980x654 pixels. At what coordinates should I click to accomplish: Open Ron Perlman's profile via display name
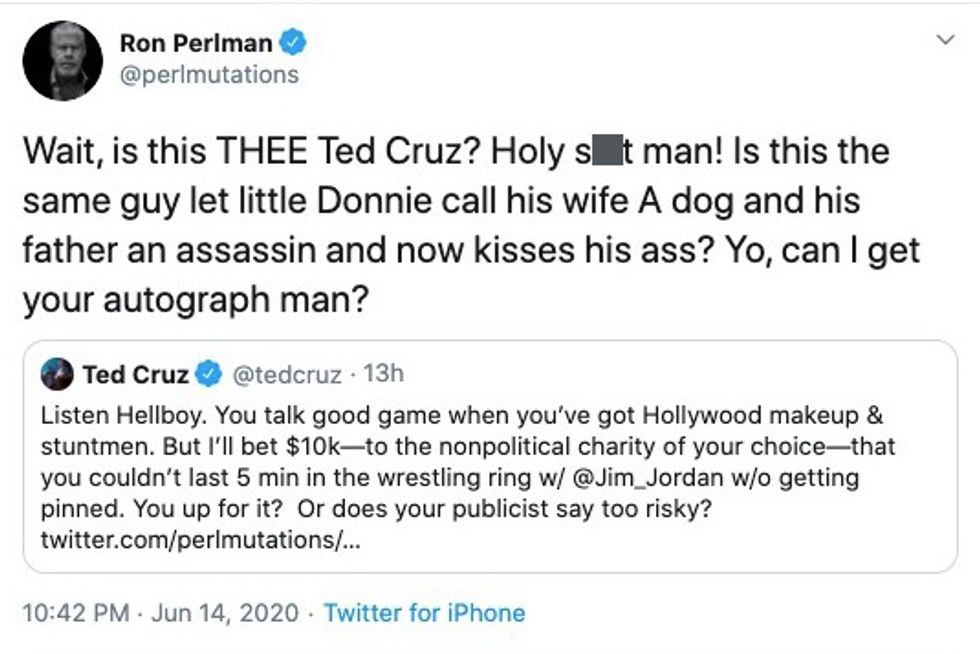click(x=194, y=42)
